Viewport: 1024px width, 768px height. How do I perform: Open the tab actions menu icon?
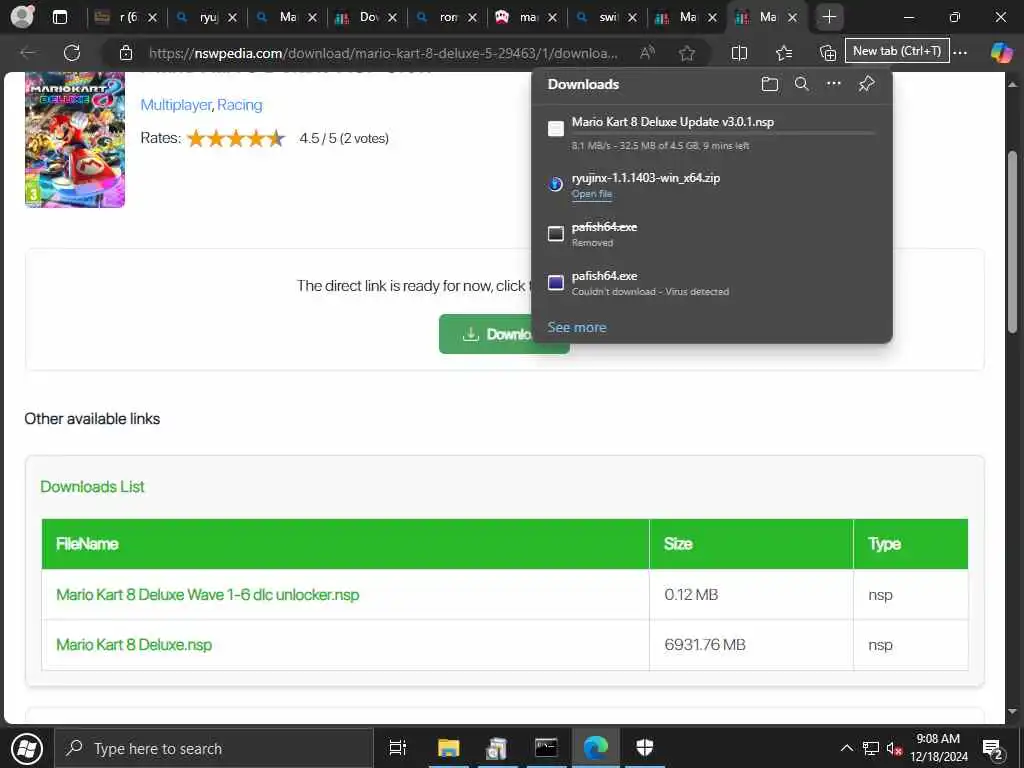coord(59,17)
